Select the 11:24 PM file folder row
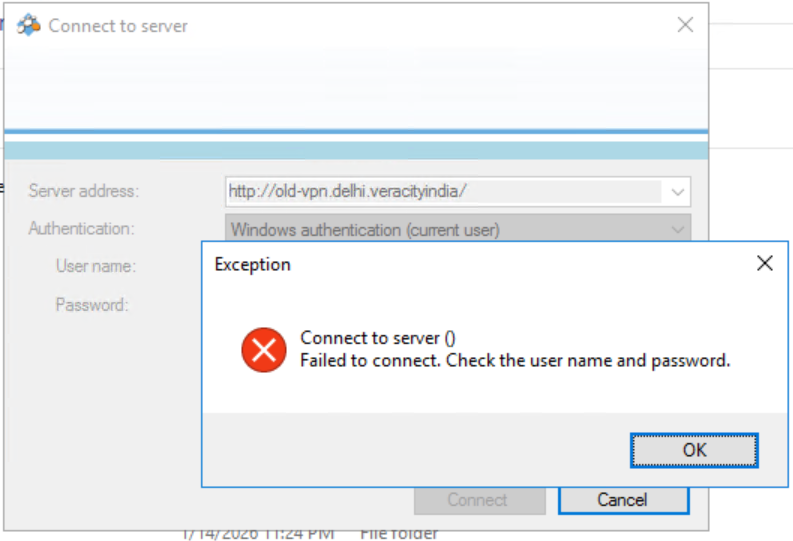 310,534
